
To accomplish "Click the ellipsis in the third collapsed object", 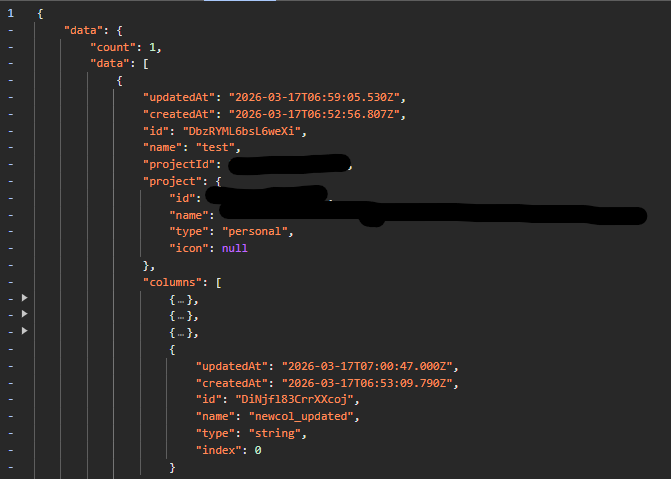I will pos(181,334).
